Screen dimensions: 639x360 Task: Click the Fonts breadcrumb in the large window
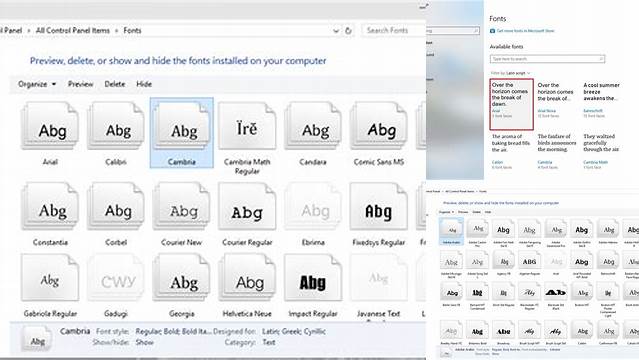pos(132,31)
